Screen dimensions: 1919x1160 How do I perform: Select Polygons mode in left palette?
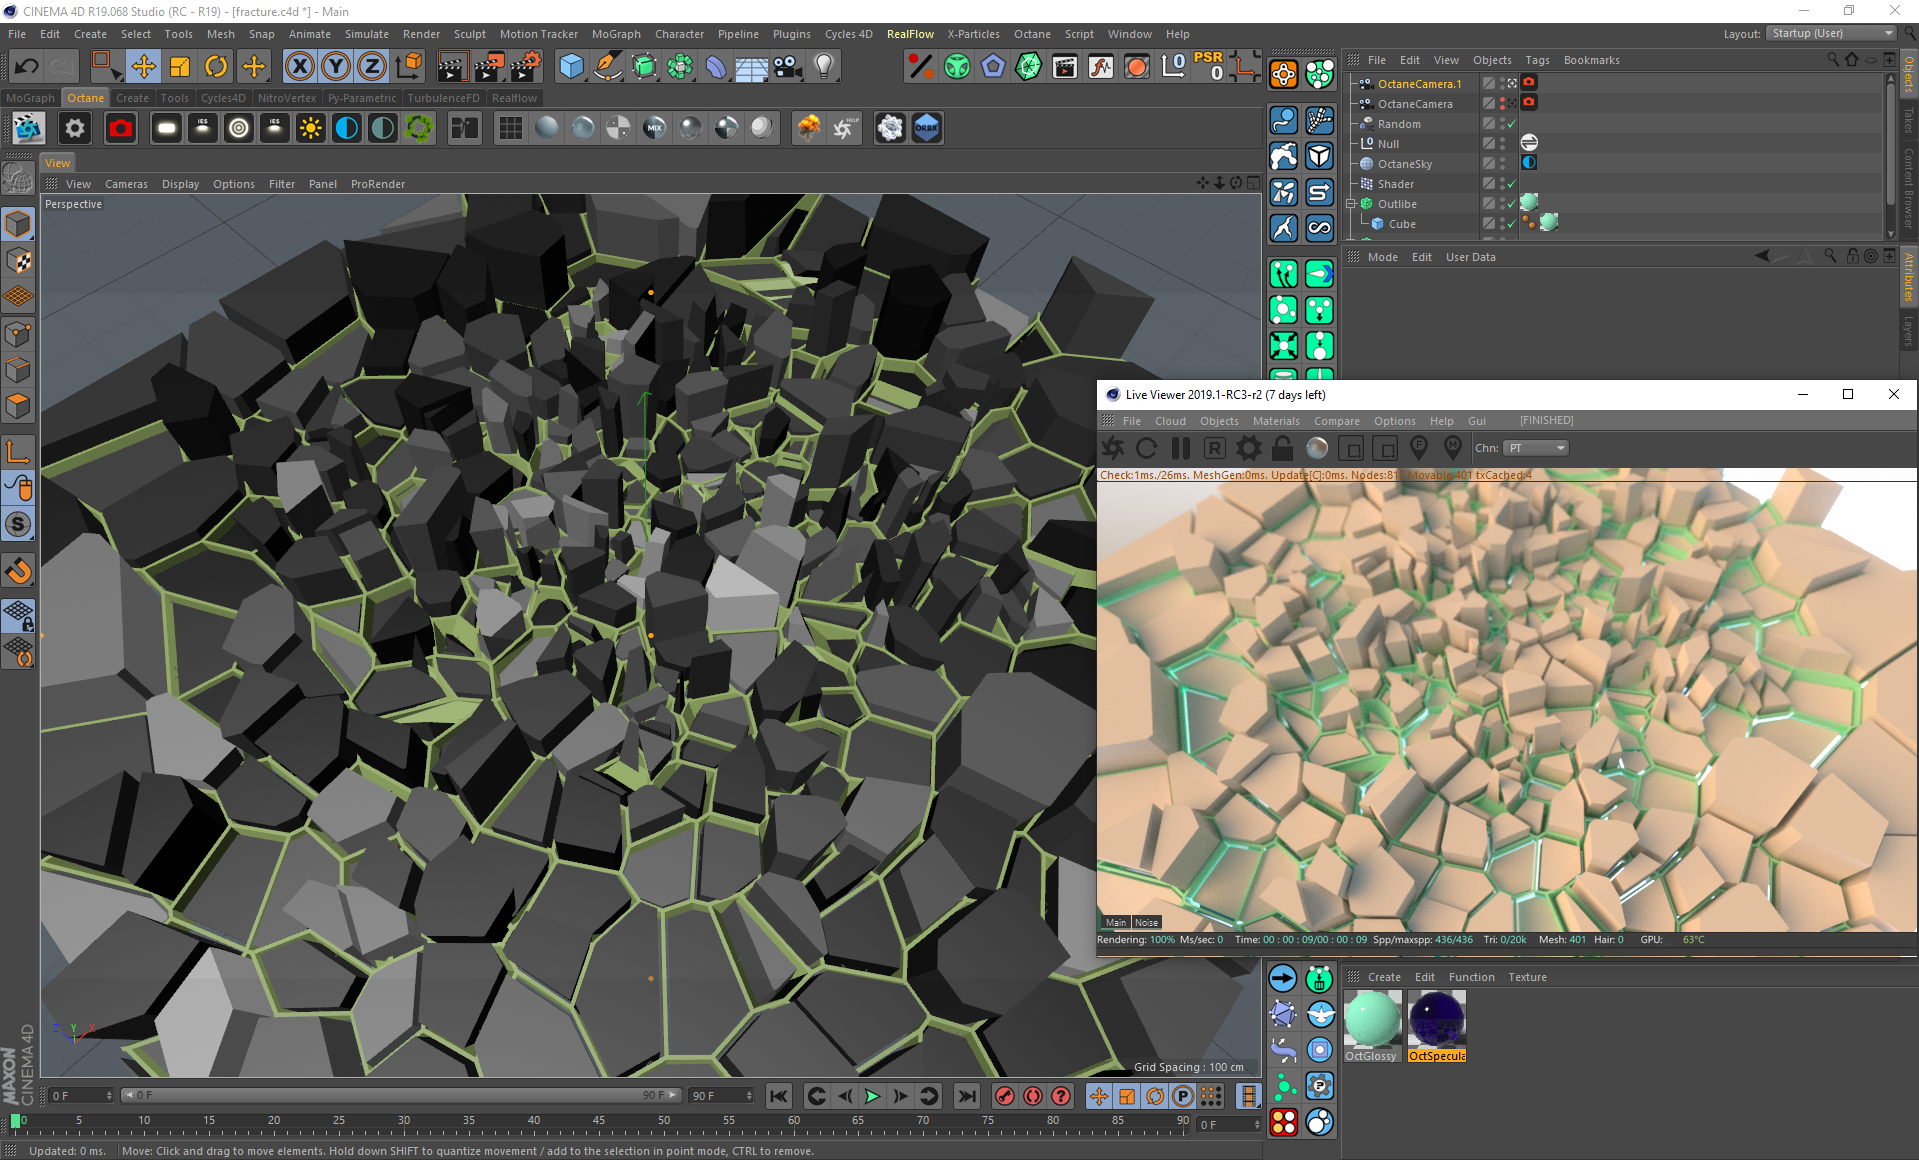(18, 406)
